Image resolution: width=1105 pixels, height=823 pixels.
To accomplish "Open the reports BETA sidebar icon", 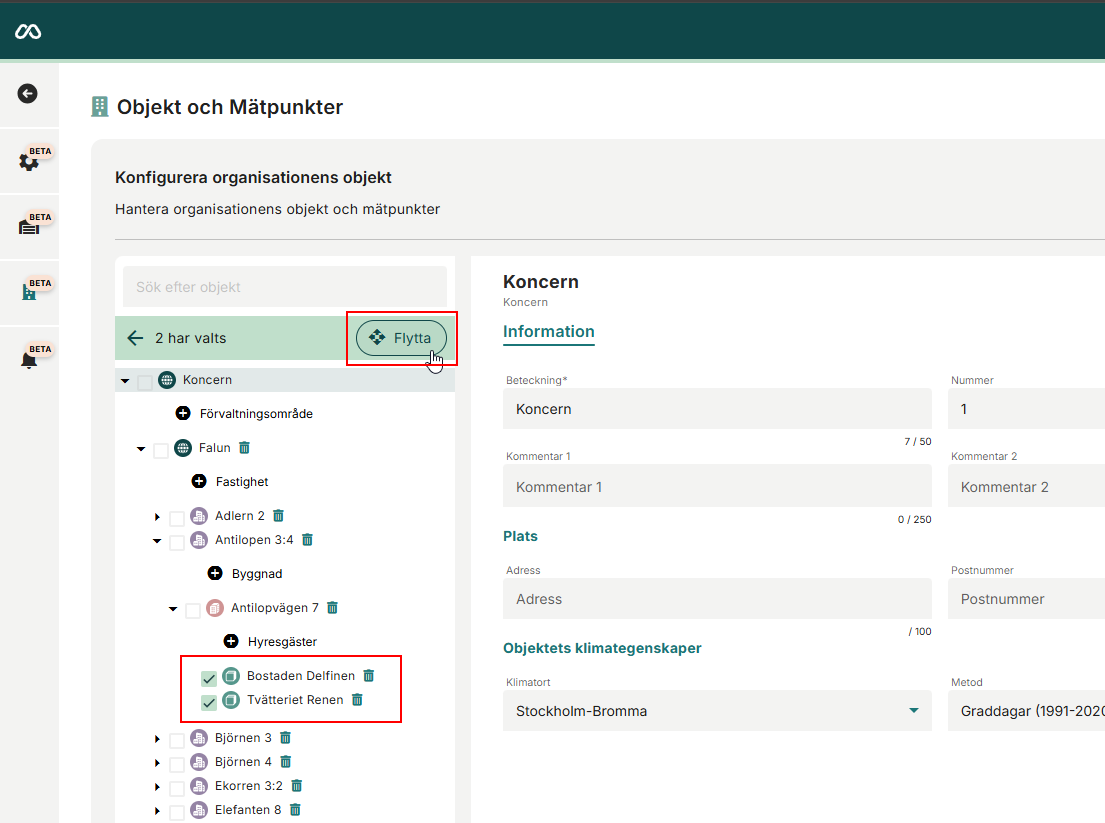I will pyautogui.click(x=29, y=227).
